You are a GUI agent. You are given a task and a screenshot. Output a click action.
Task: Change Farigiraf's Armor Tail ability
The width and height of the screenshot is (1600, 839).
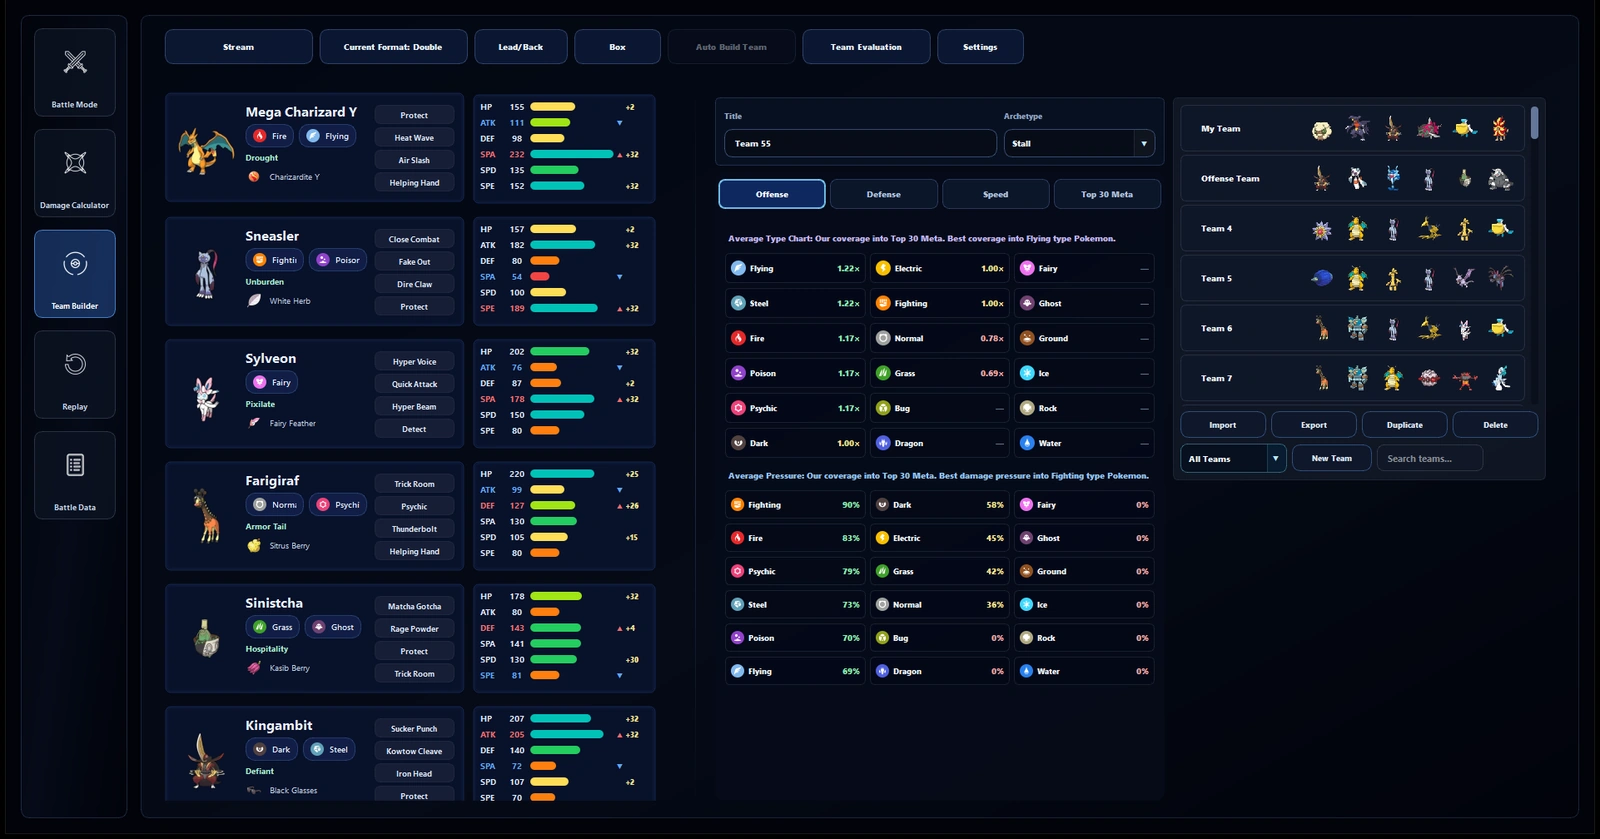[x=266, y=527]
